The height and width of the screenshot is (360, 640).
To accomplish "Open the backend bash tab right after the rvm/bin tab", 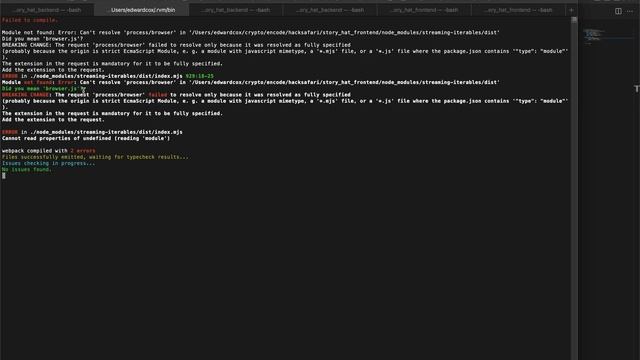I will point(236,10).
